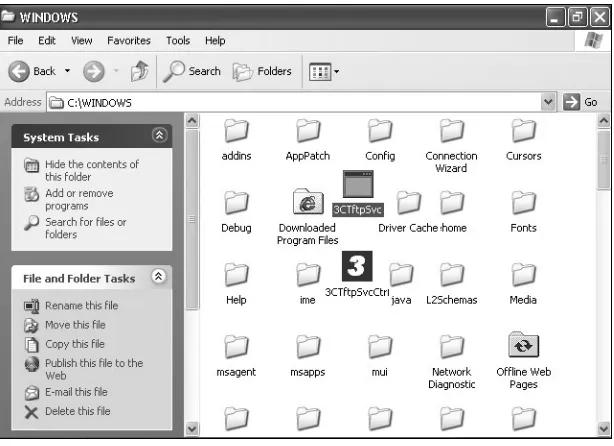The height and width of the screenshot is (446, 614).
Task: Open the Tools menu
Action: (178, 41)
